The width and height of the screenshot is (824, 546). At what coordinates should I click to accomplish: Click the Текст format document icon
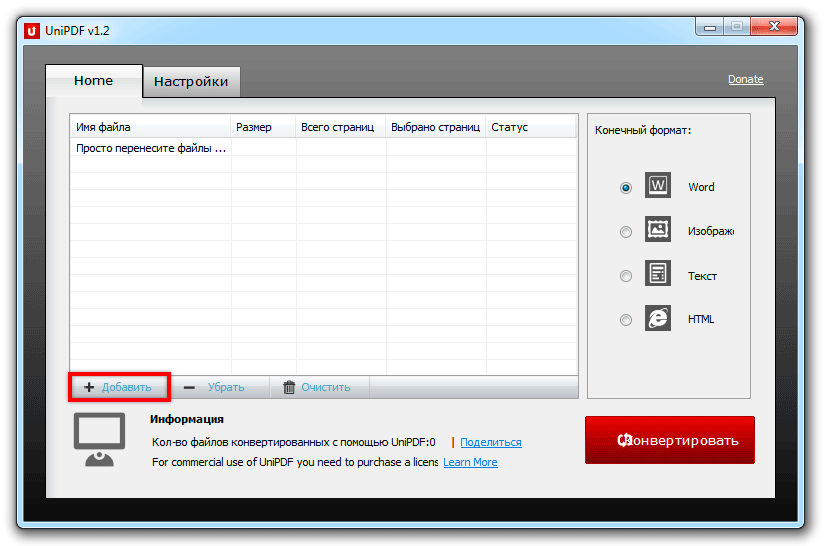click(657, 273)
